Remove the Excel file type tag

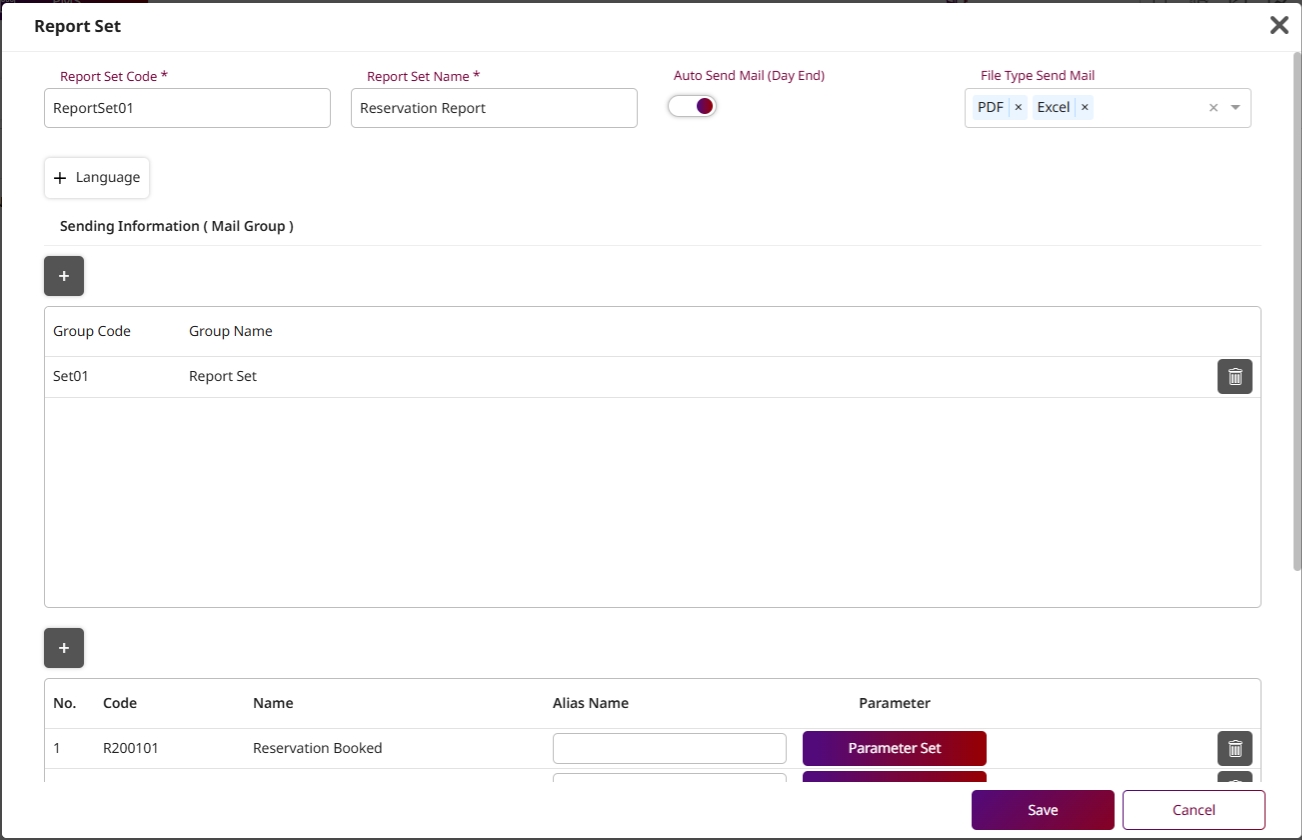pyautogui.click(x=1084, y=108)
